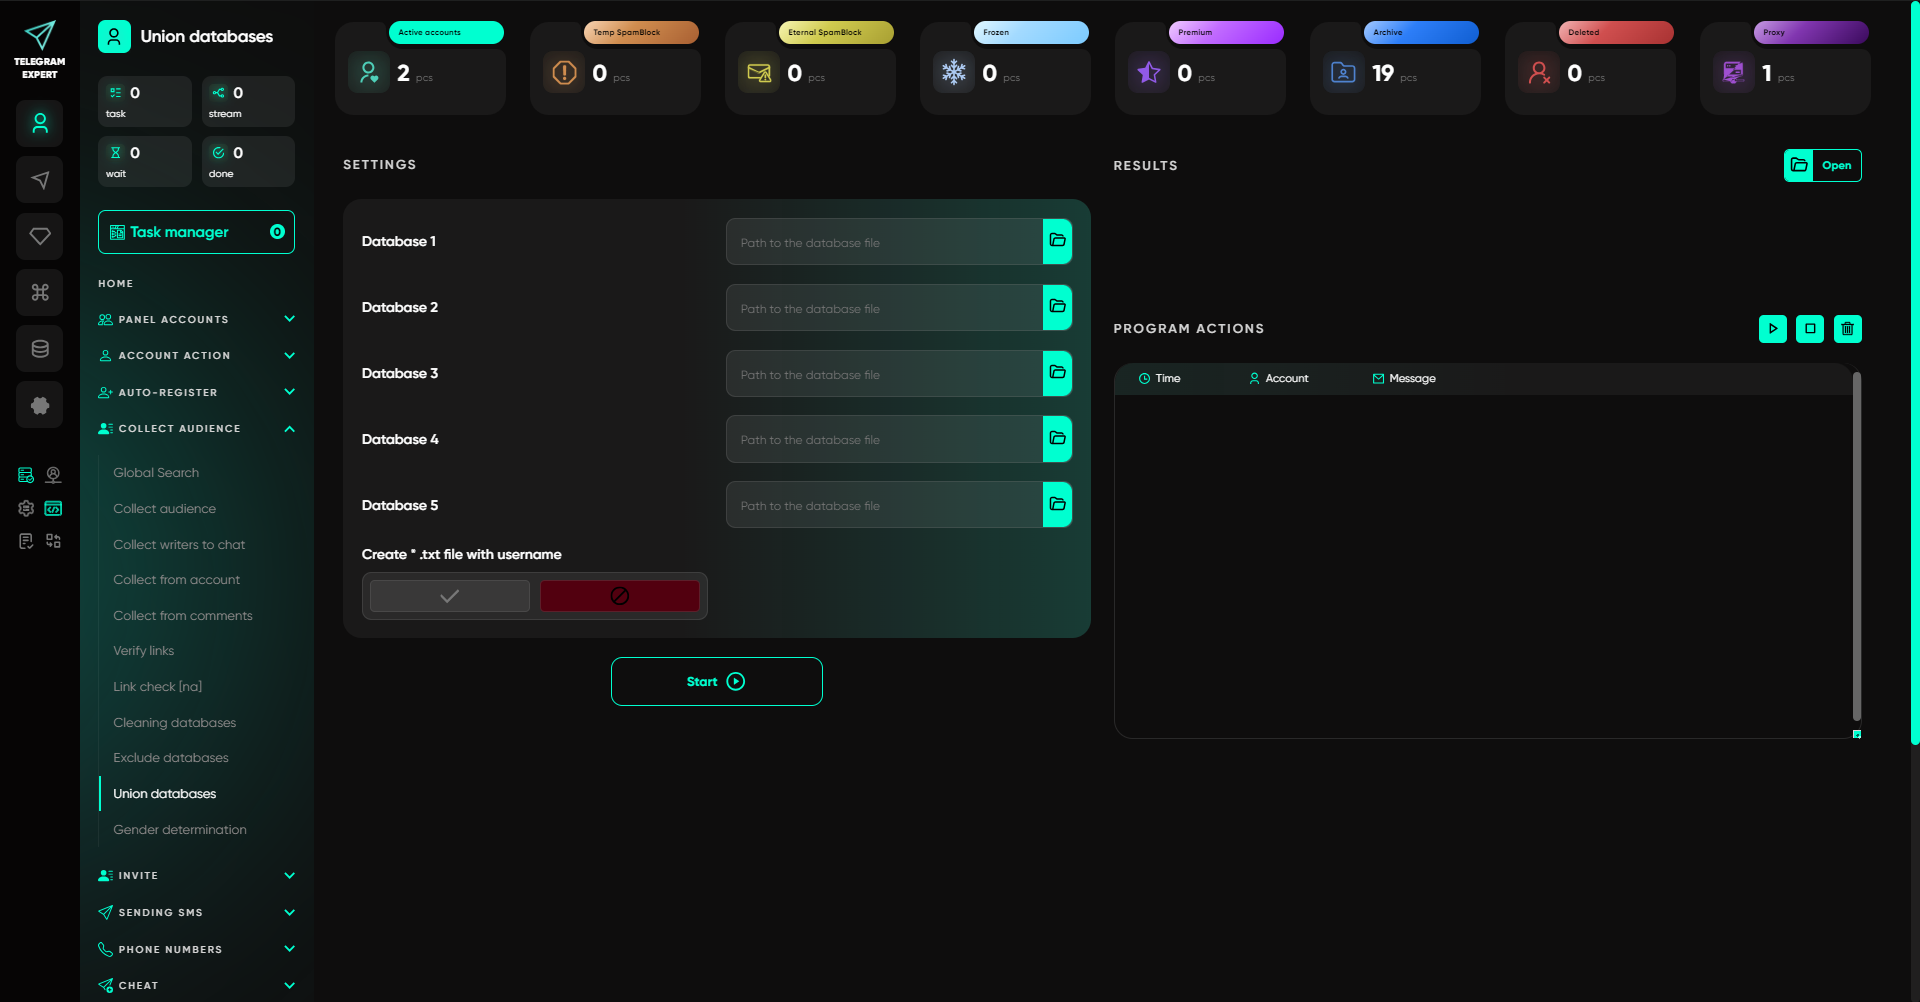1920x1002 pixels.
Task: Click the Start button
Action: (717, 681)
